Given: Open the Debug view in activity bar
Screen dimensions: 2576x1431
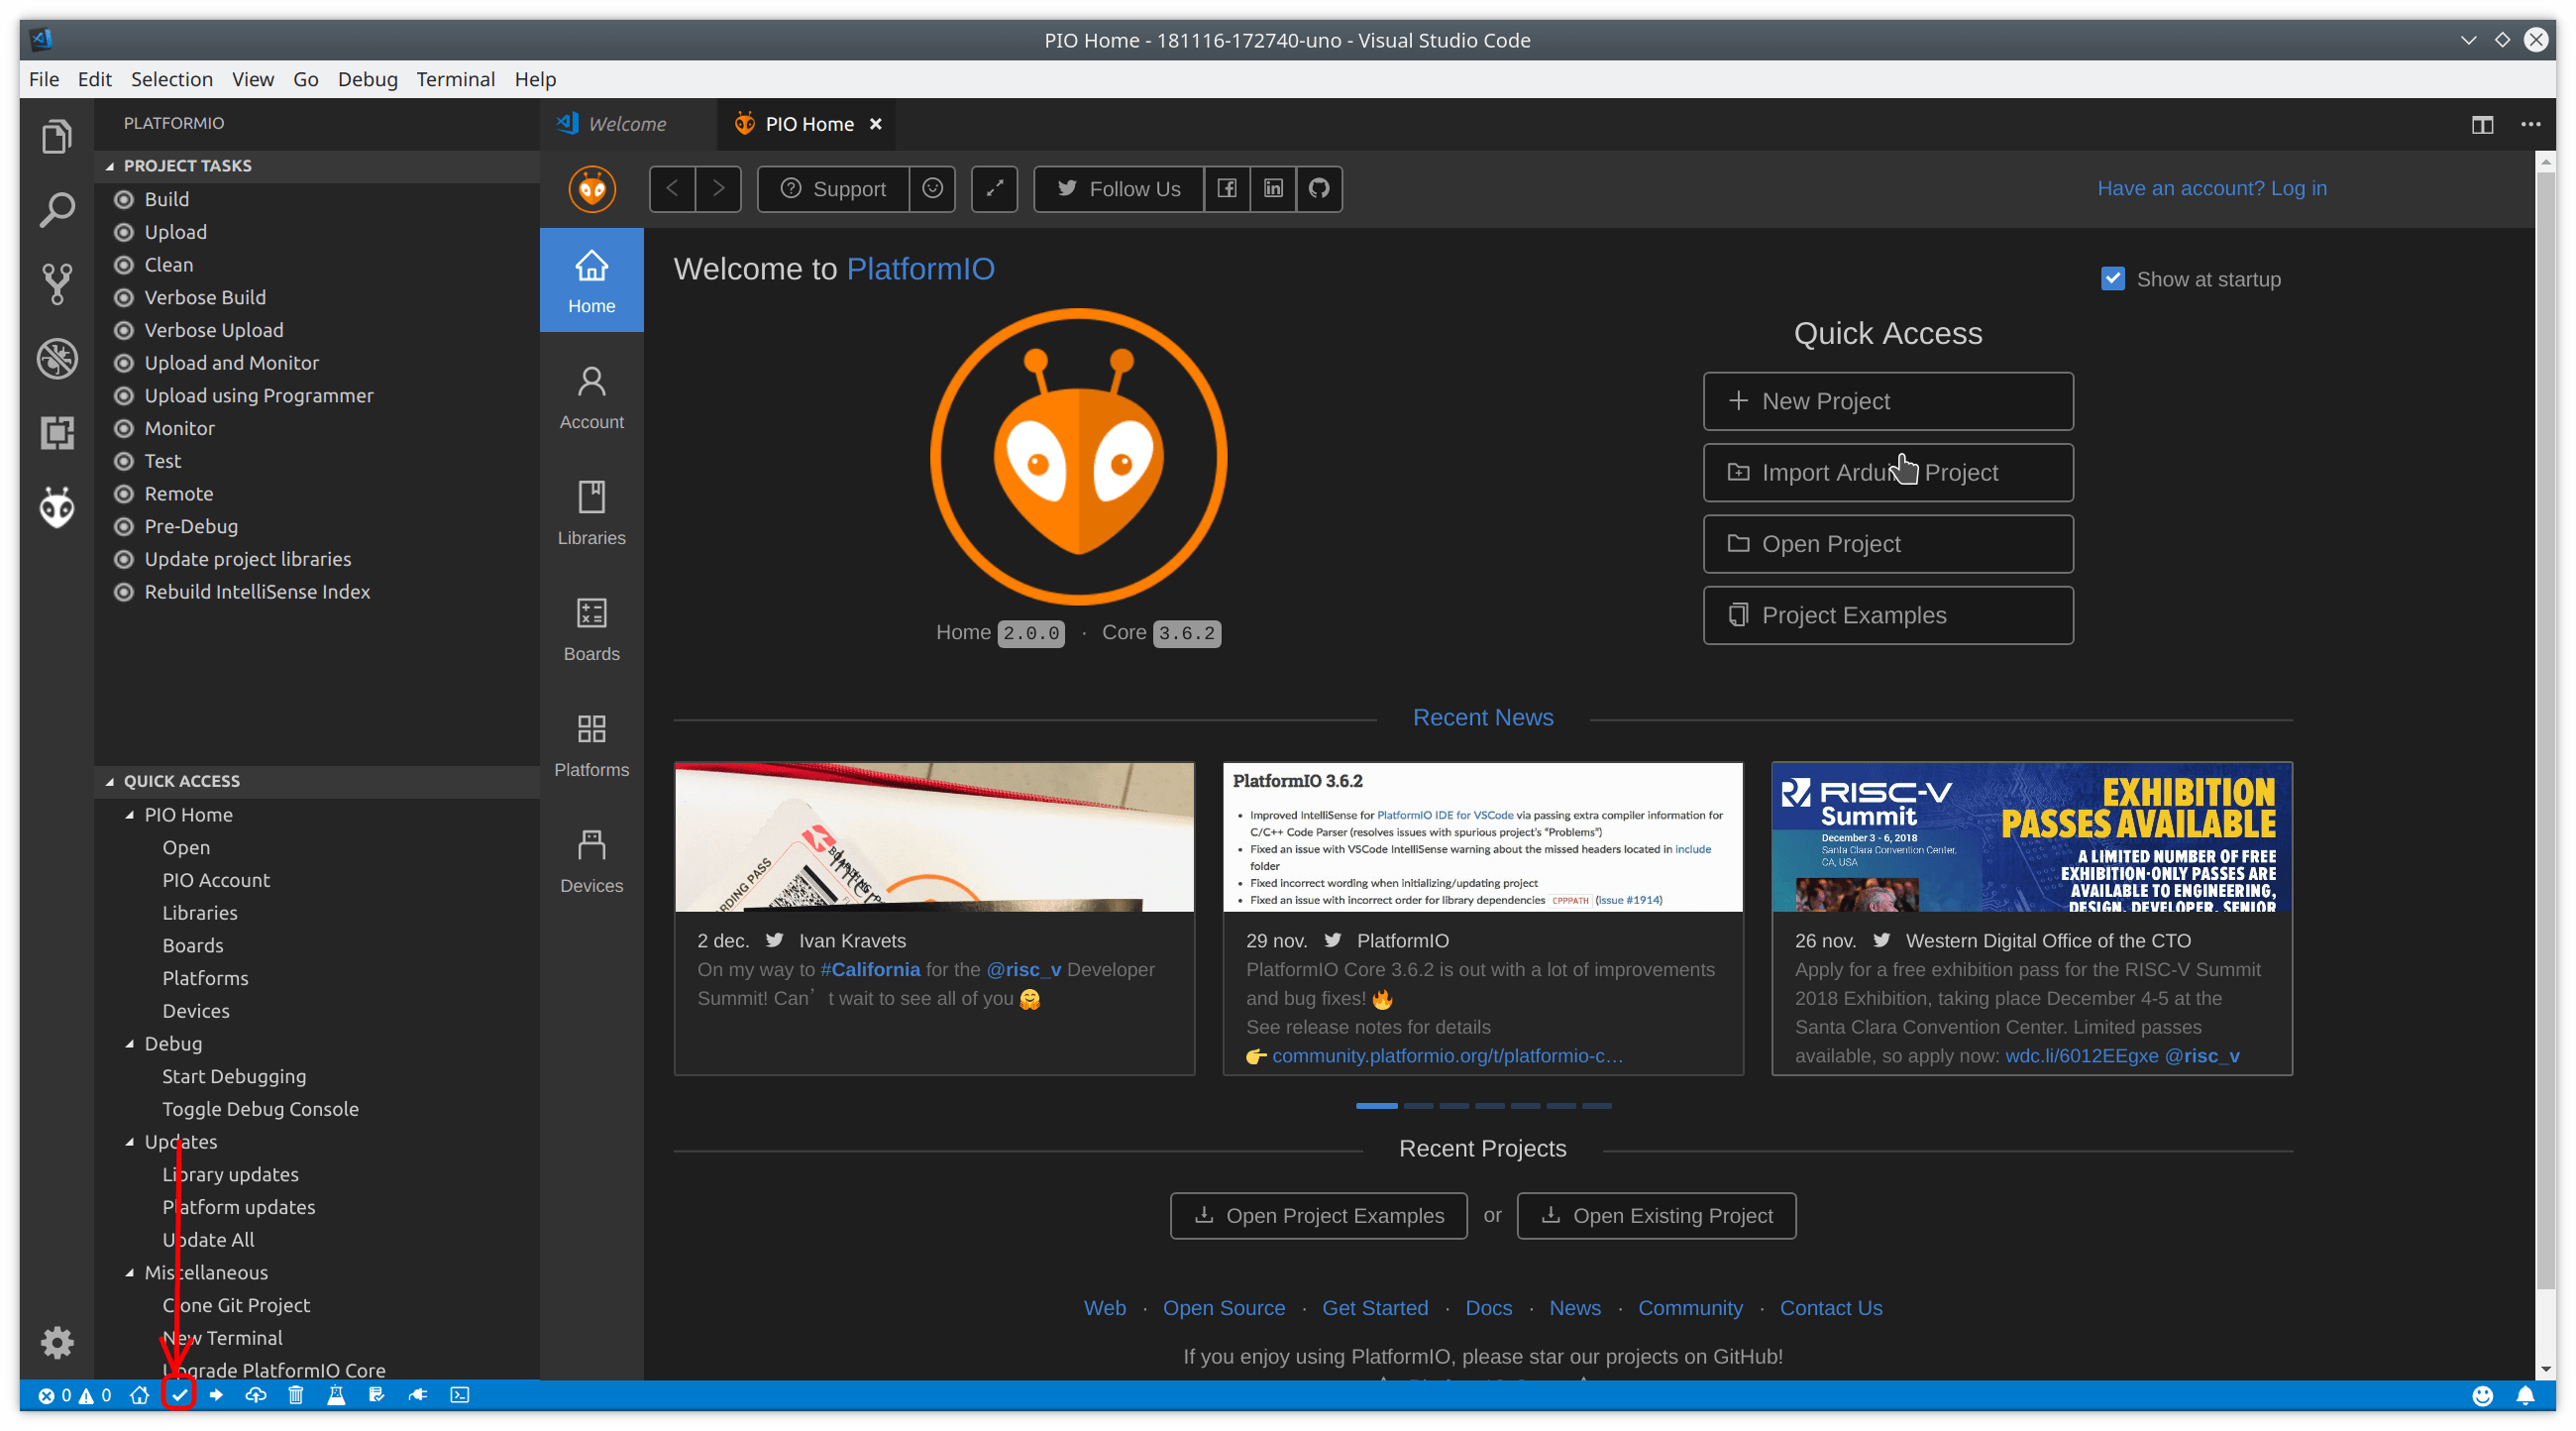Looking at the screenshot, I should click(x=57, y=358).
